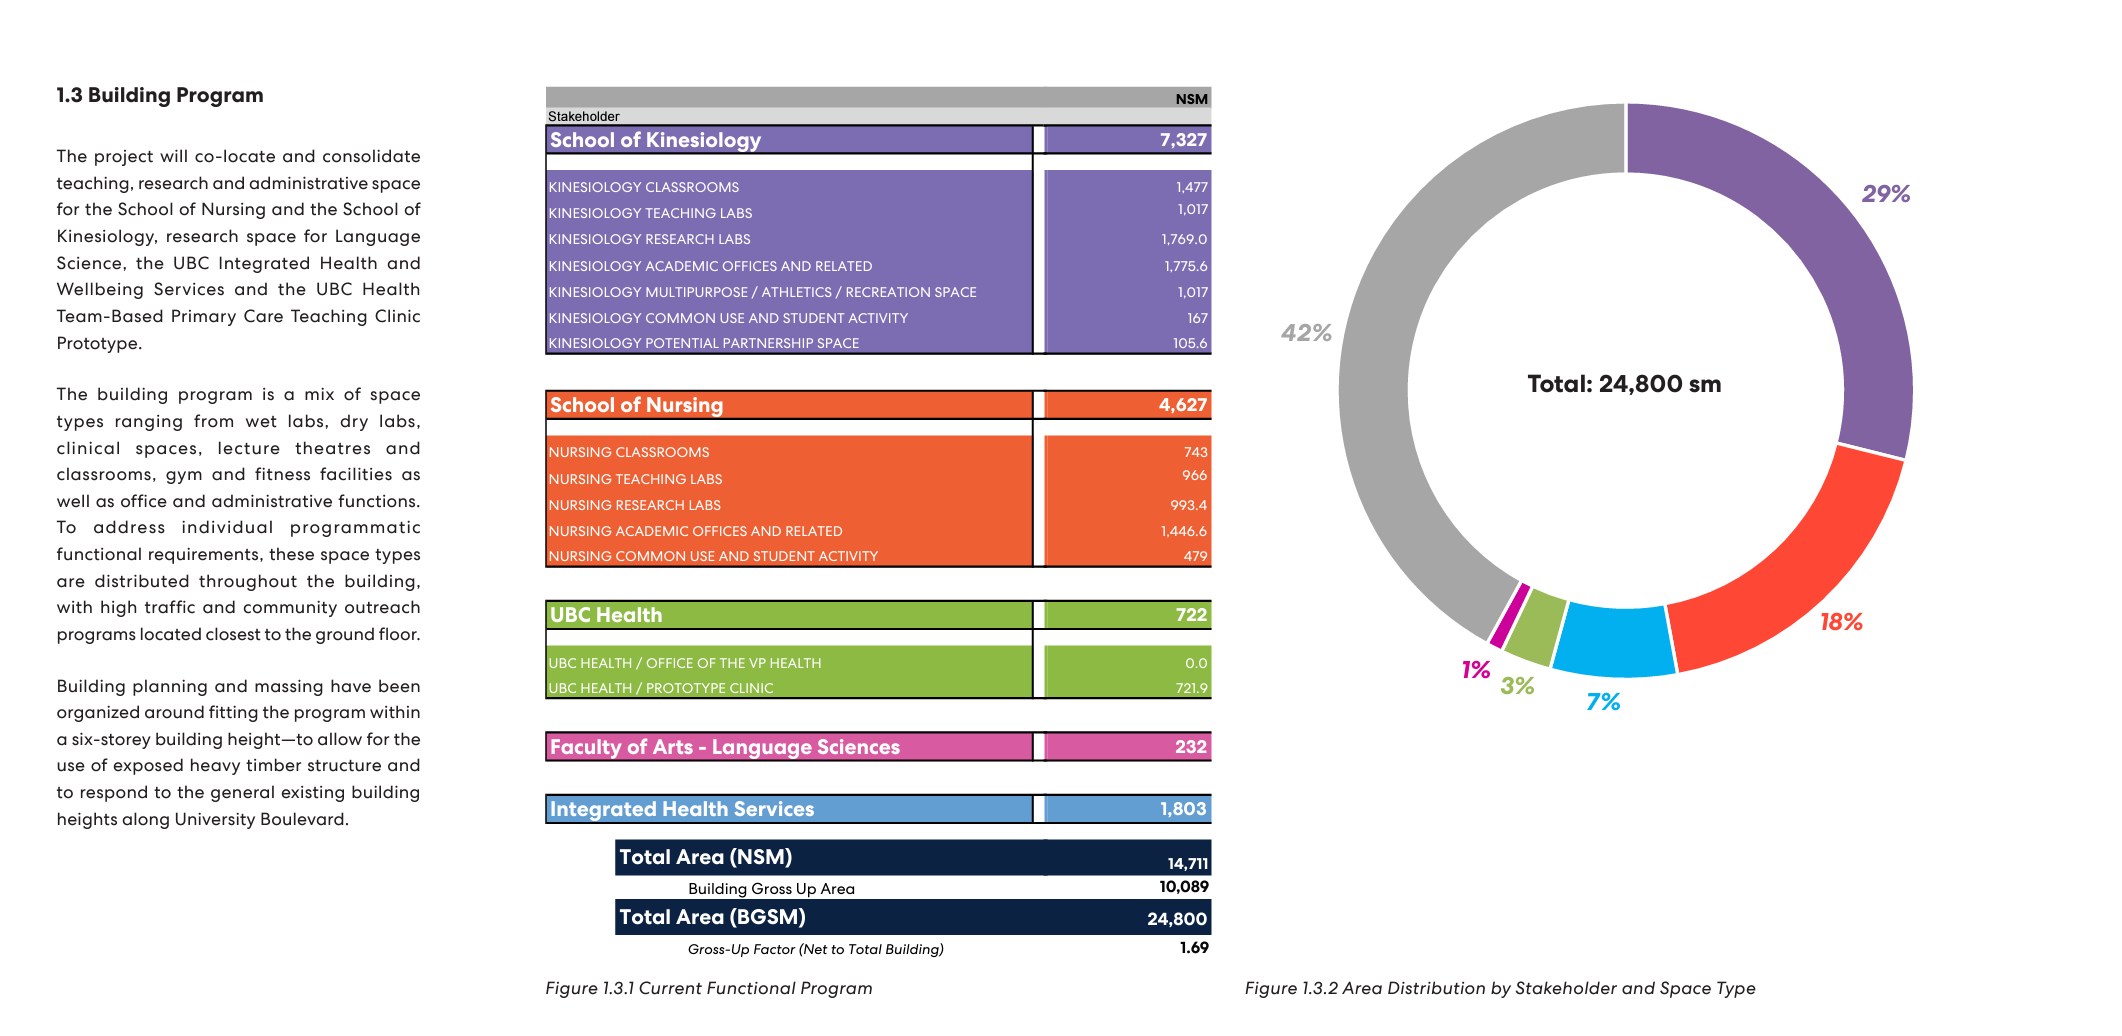Screen dimensions: 2122x1036
Task: Select the value 743 for Nursing classrooms
Action: pos(1196,452)
